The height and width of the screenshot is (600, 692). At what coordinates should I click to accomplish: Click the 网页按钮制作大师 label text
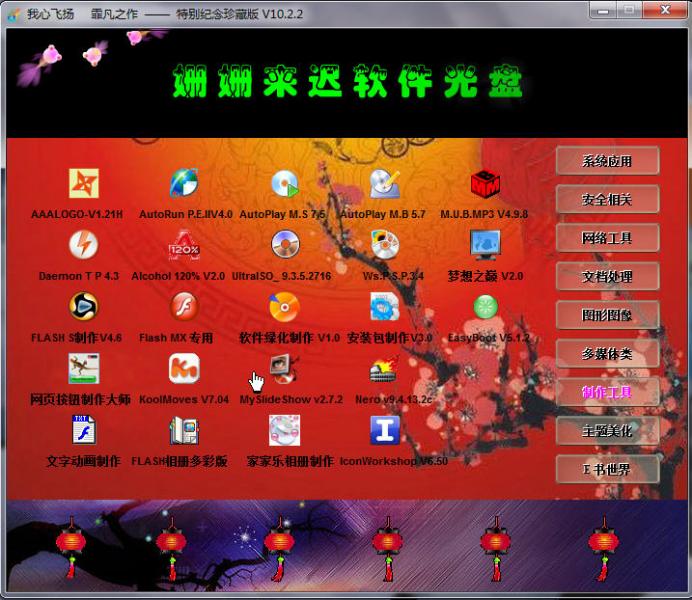(x=80, y=400)
